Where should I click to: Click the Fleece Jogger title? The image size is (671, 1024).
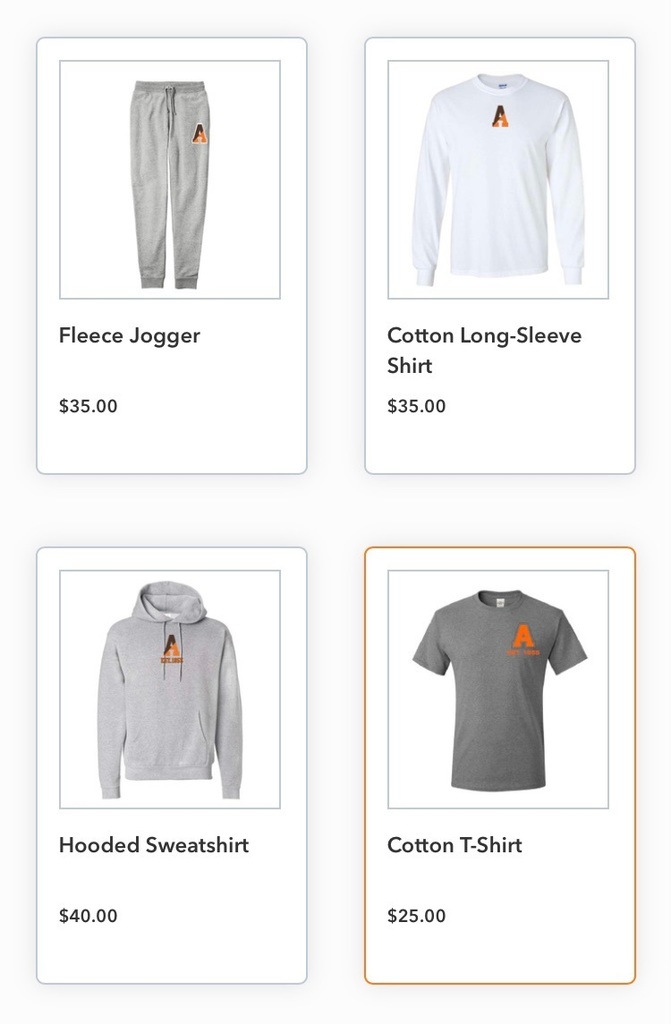click(129, 336)
